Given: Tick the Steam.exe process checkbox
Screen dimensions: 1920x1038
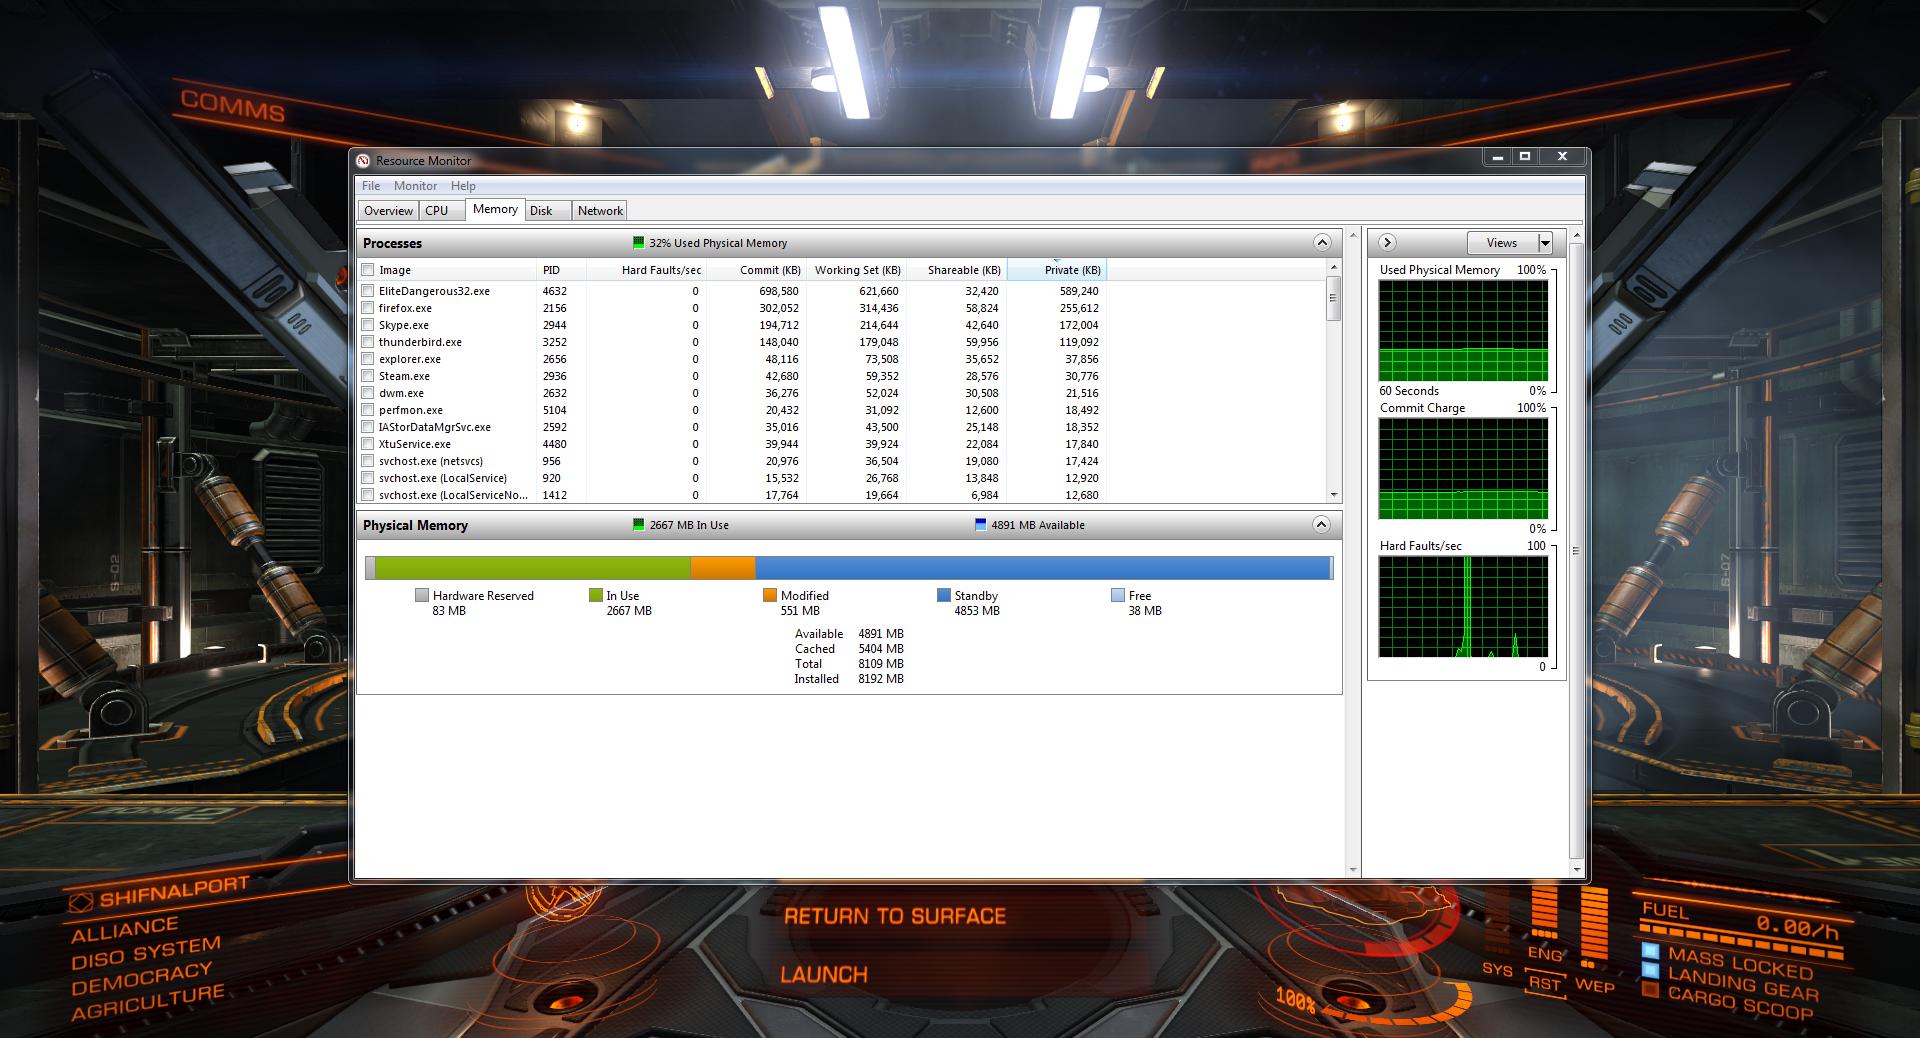Looking at the screenshot, I should pos(368,376).
